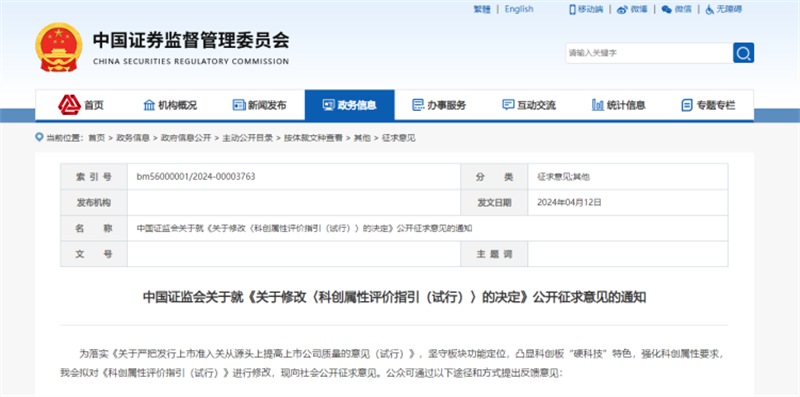This screenshot has height=397, width=800.
Task: Click the 文号 label cell
Action: [x=94, y=254]
